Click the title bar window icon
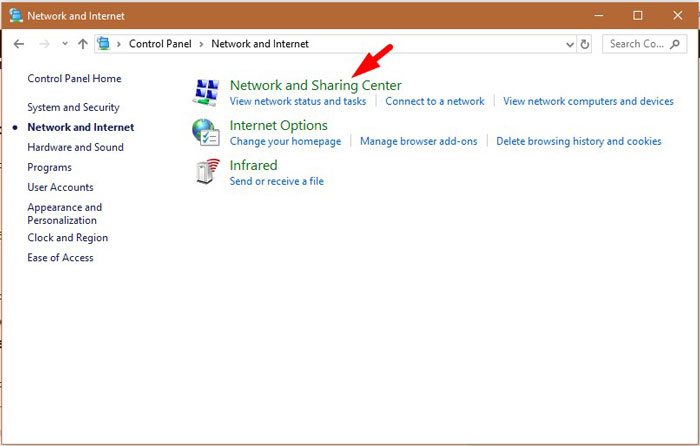 click(x=16, y=16)
